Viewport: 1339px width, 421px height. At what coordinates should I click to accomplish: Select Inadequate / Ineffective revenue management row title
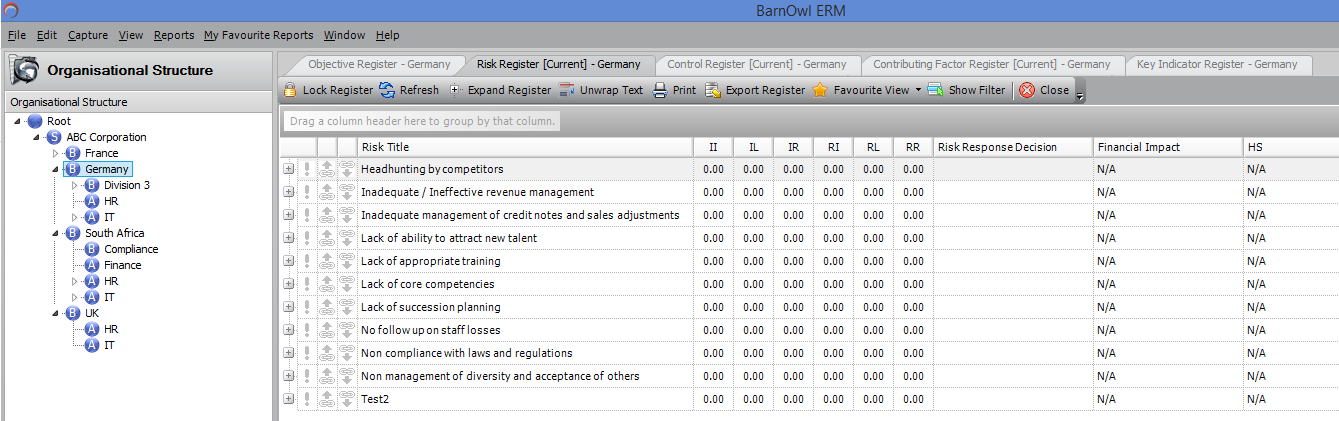[x=477, y=192]
